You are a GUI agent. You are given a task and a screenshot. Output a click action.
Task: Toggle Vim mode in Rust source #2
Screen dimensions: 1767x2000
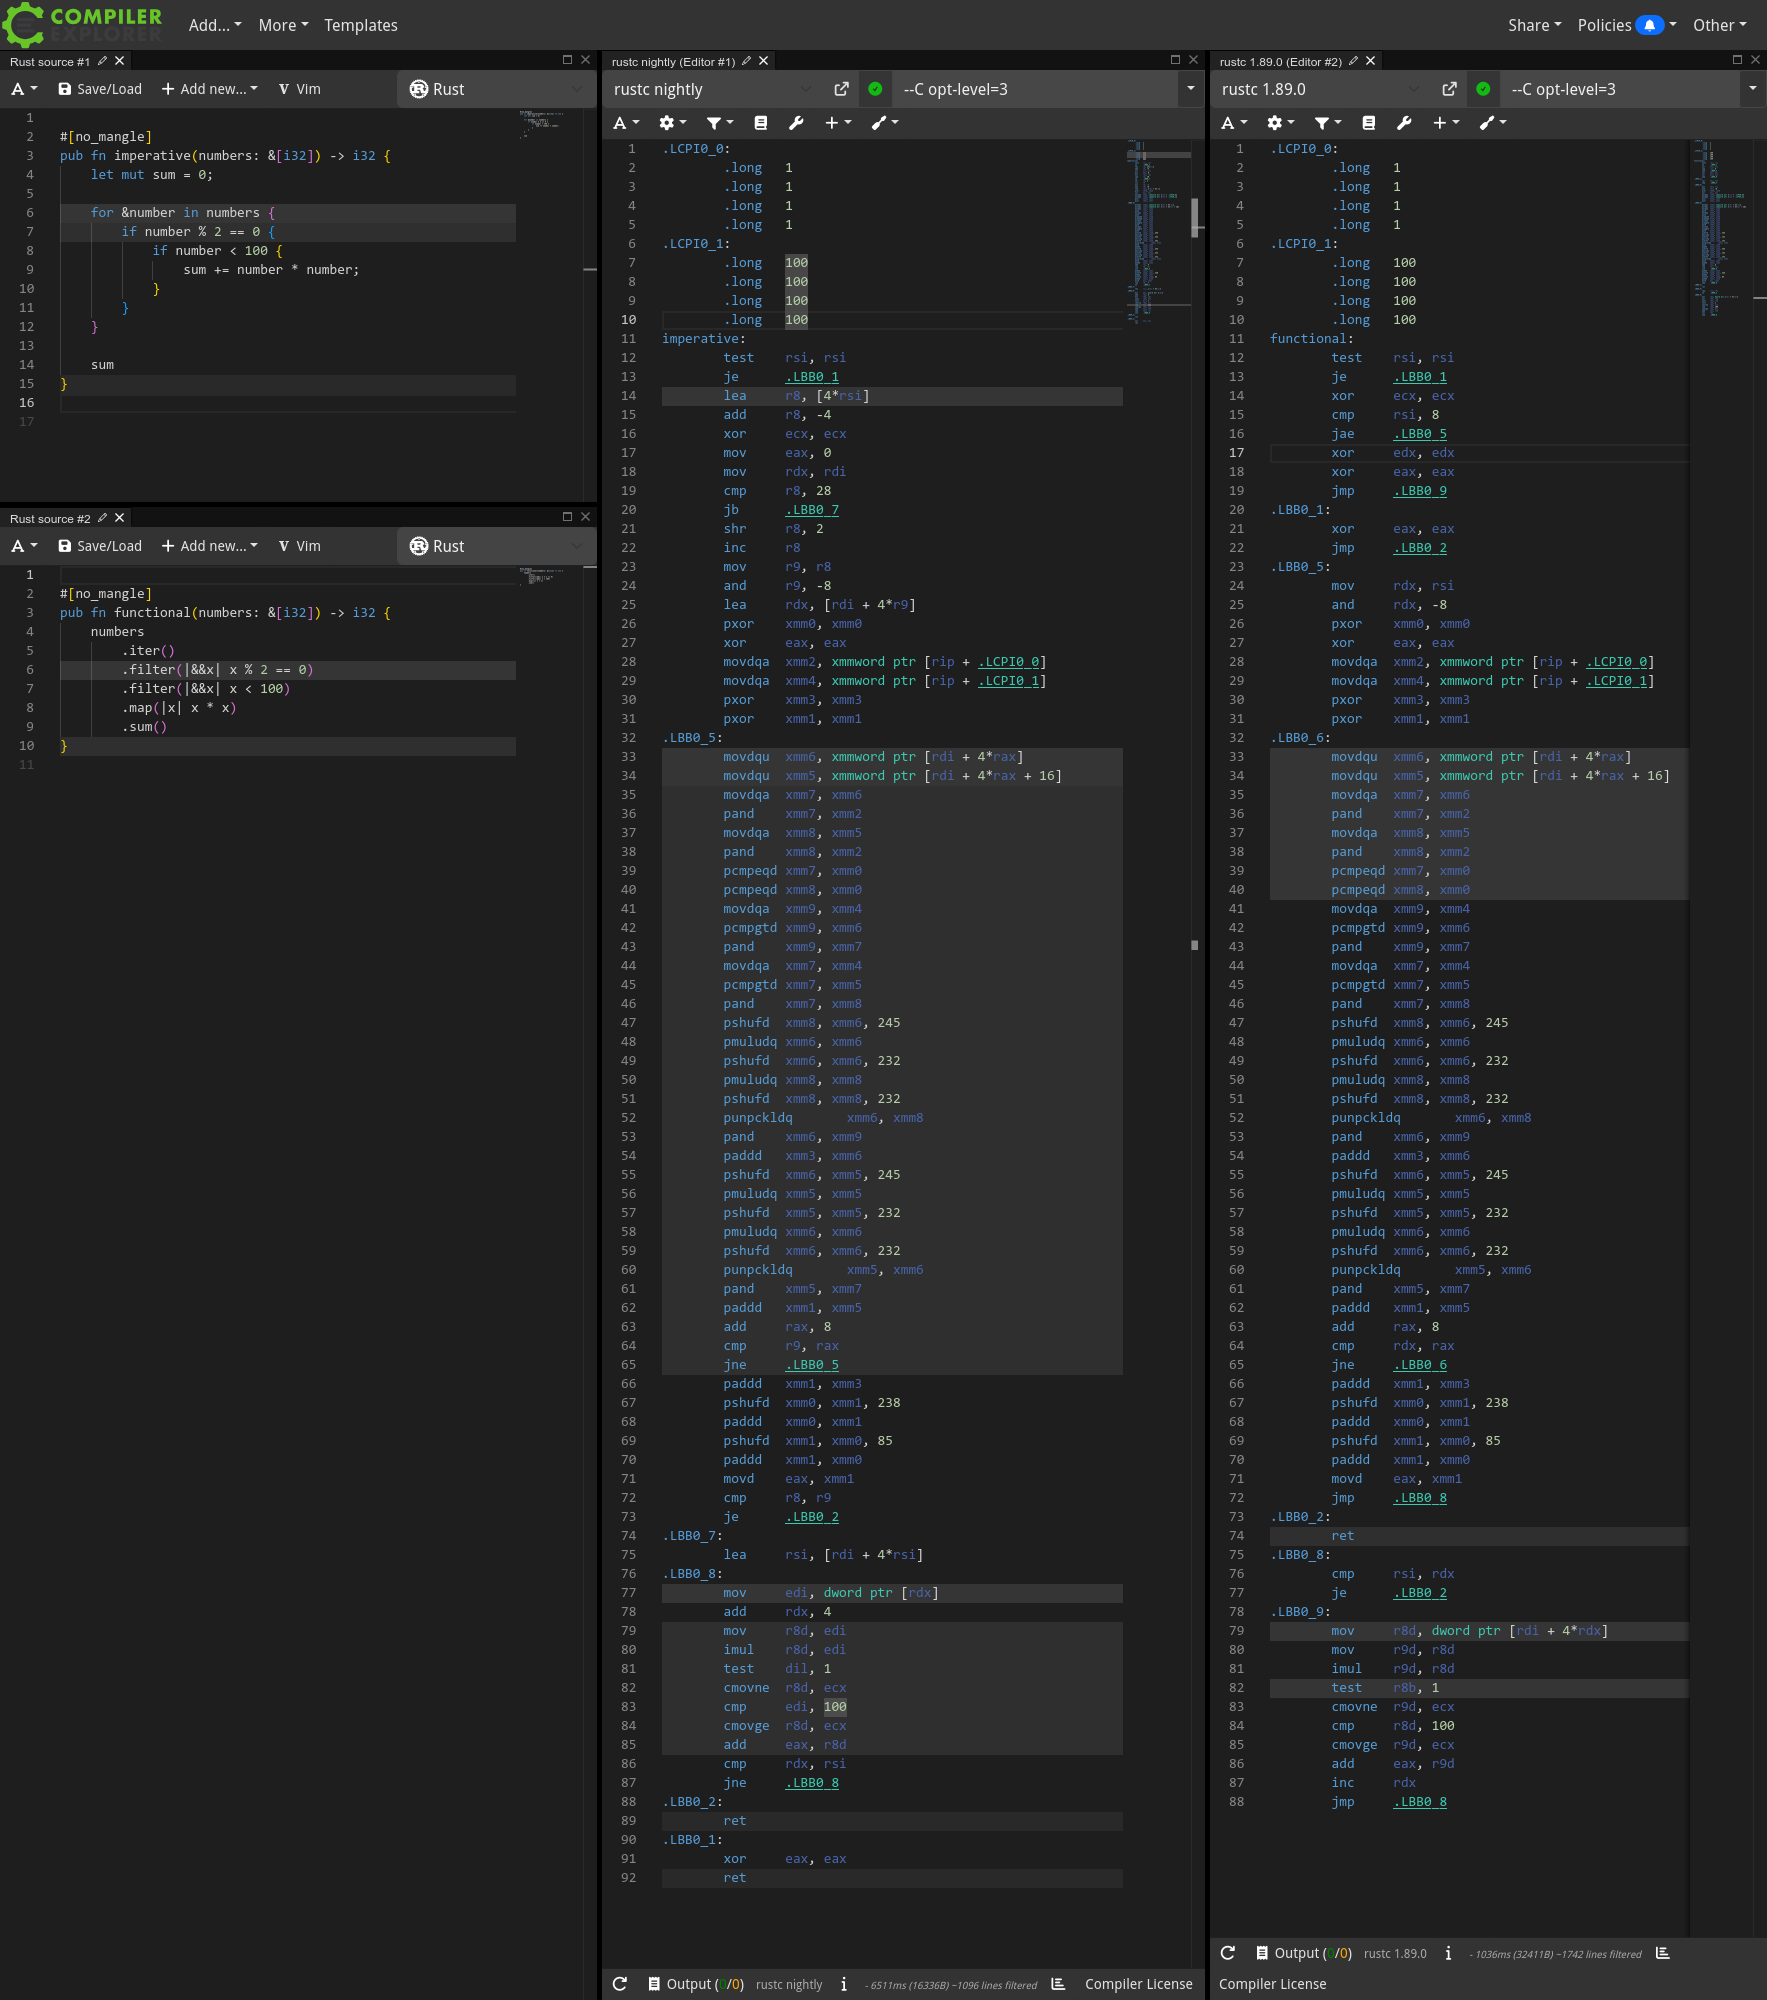tap(300, 546)
